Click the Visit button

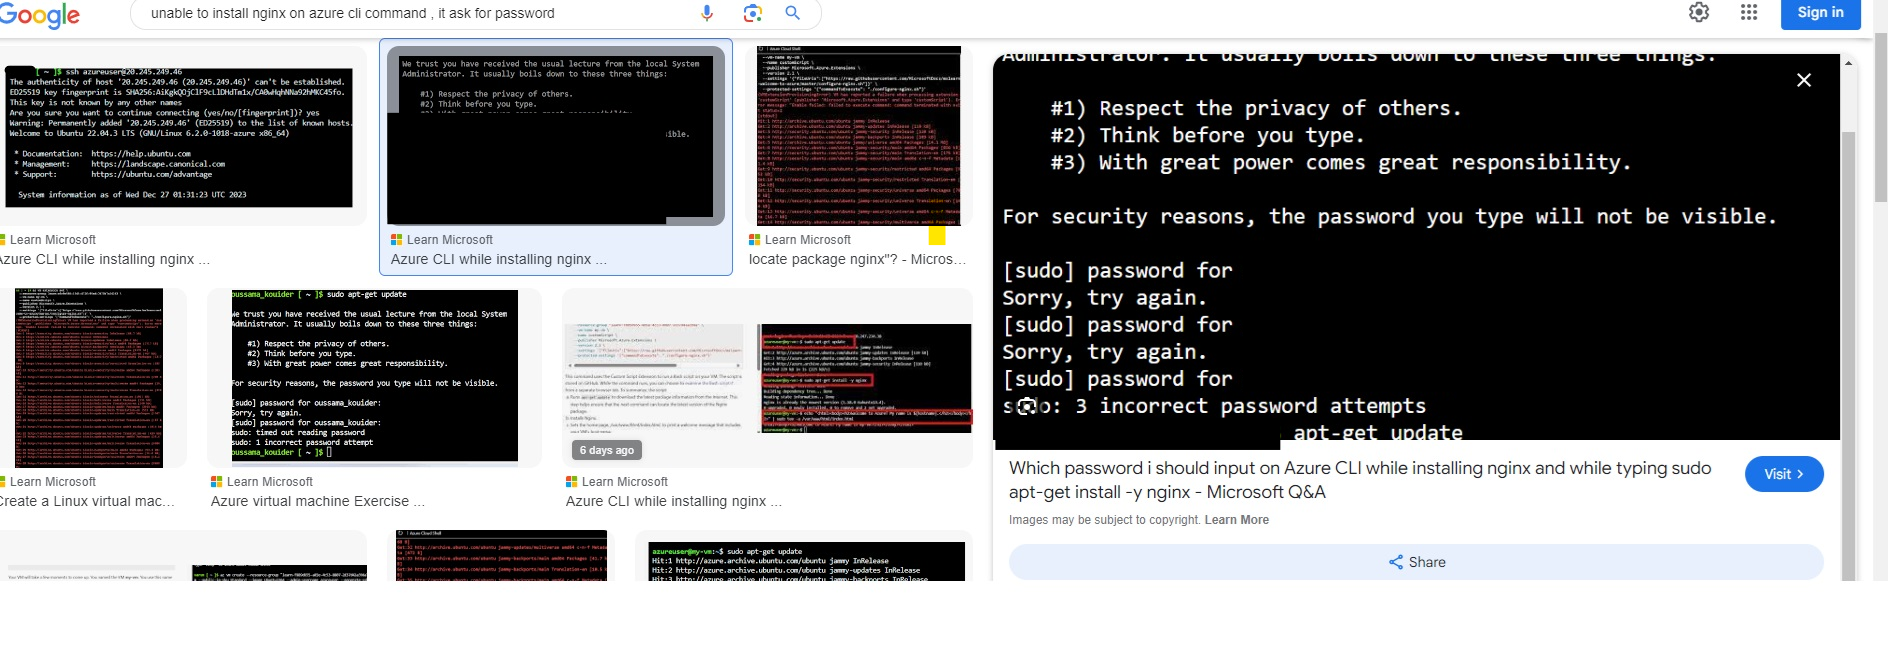coord(1784,474)
